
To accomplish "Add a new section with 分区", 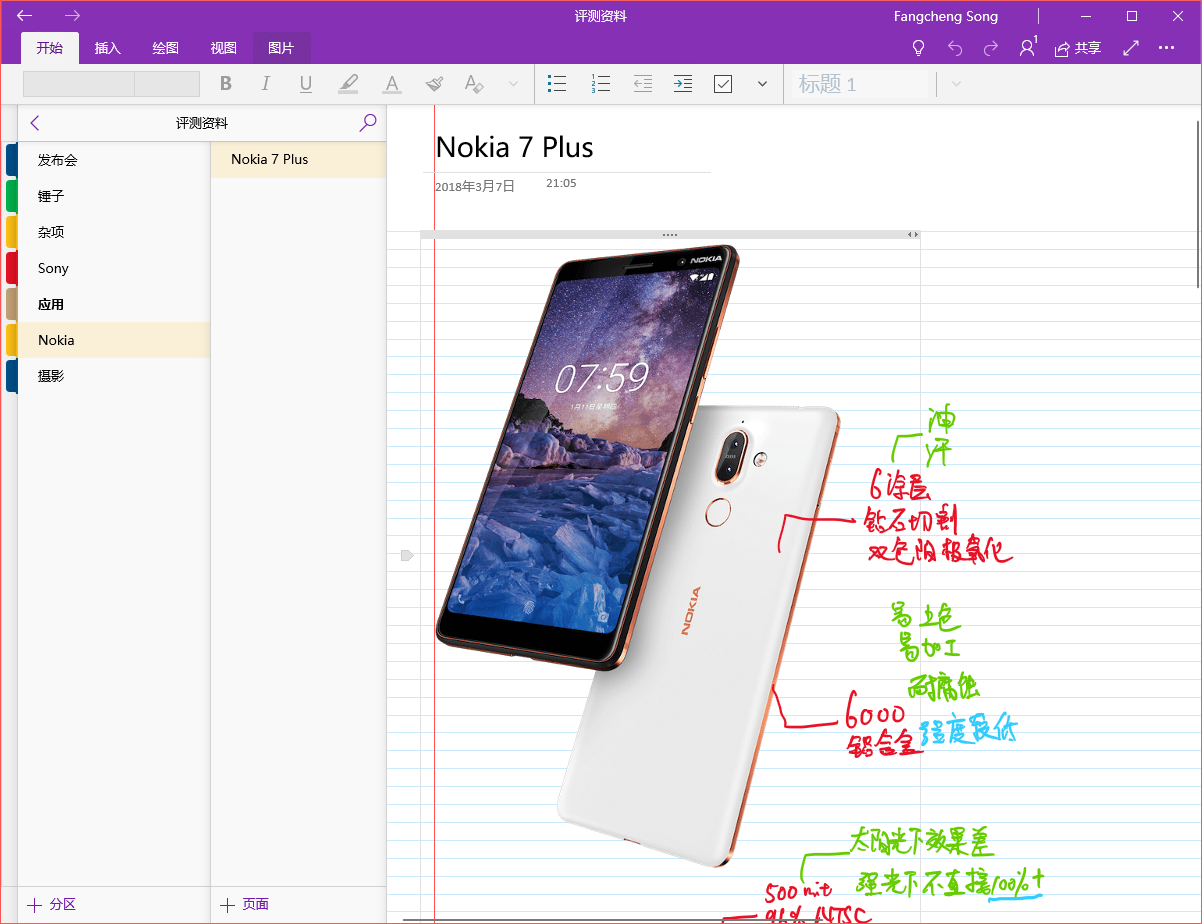I will point(52,904).
